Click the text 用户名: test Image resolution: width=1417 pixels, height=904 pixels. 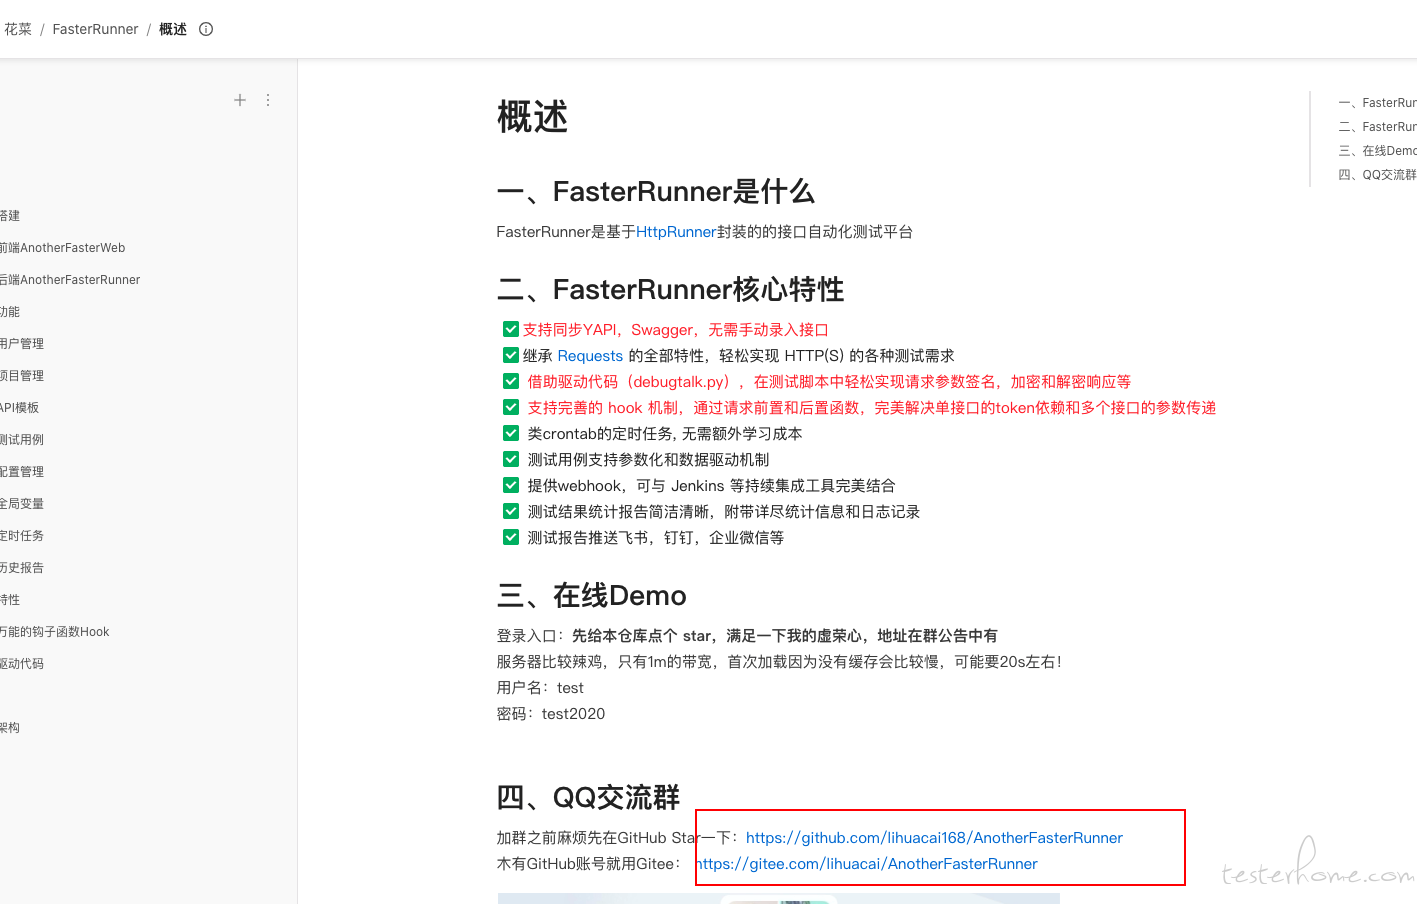tap(540, 688)
